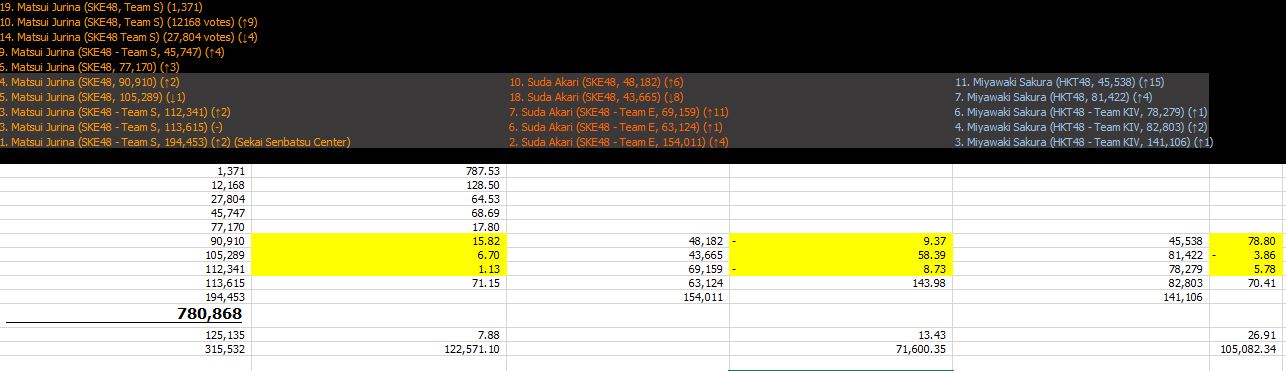
Task: Select the numeric cell 69,159
Action: coord(617,269)
